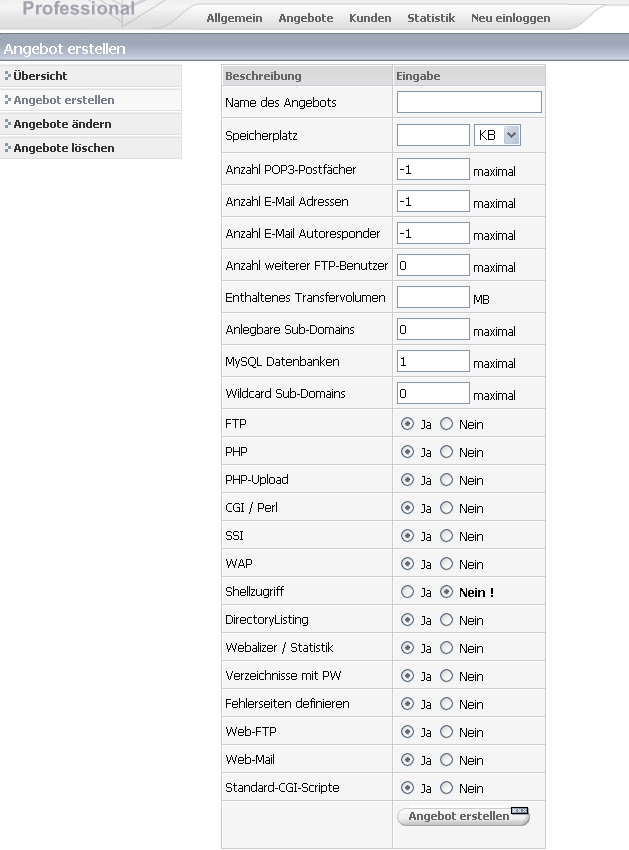
Task: Select Ja for Web-Mail
Action: pyautogui.click(x=407, y=760)
